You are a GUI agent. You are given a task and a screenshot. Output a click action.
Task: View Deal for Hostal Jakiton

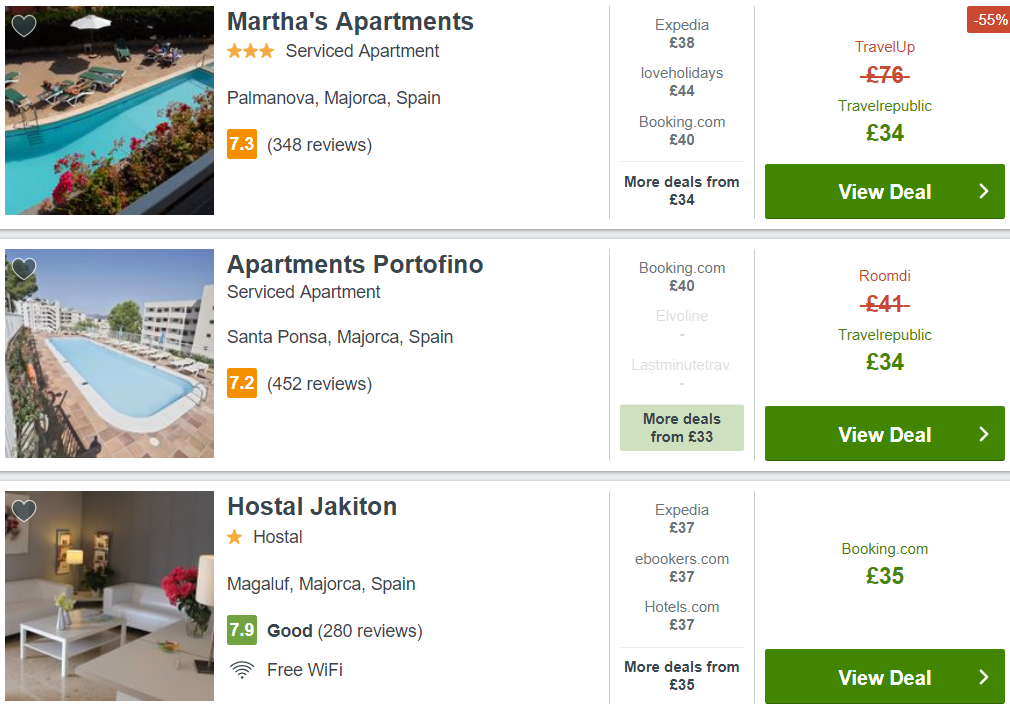pos(884,677)
